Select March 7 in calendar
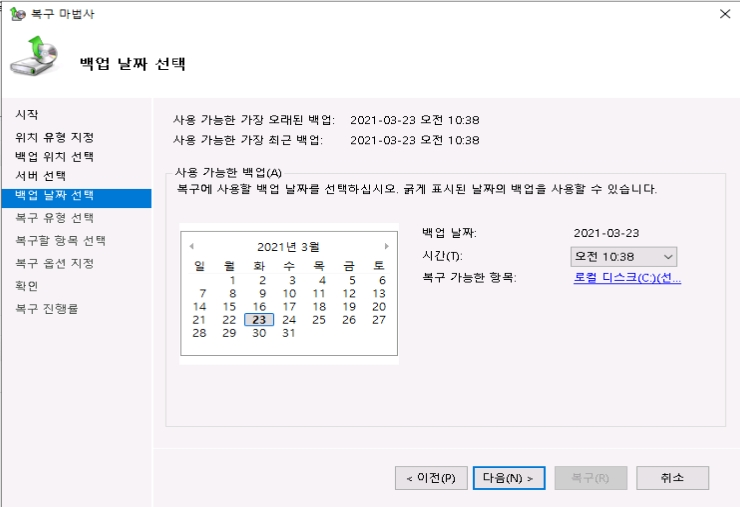The image size is (740, 507). pos(202,293)
